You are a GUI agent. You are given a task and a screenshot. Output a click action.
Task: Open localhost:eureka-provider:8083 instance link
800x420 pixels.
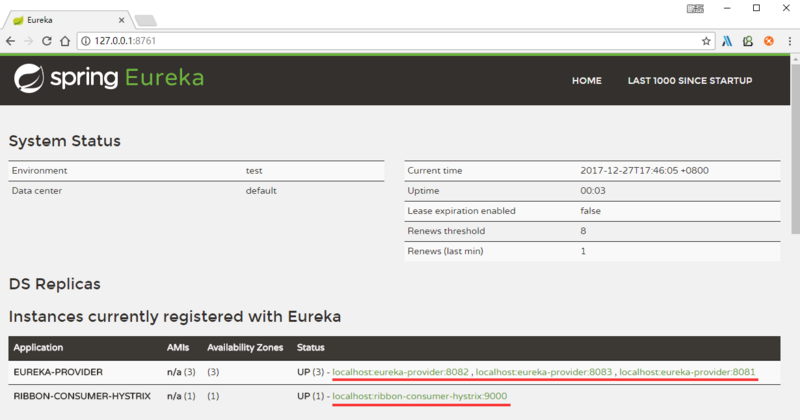[544, 372]
